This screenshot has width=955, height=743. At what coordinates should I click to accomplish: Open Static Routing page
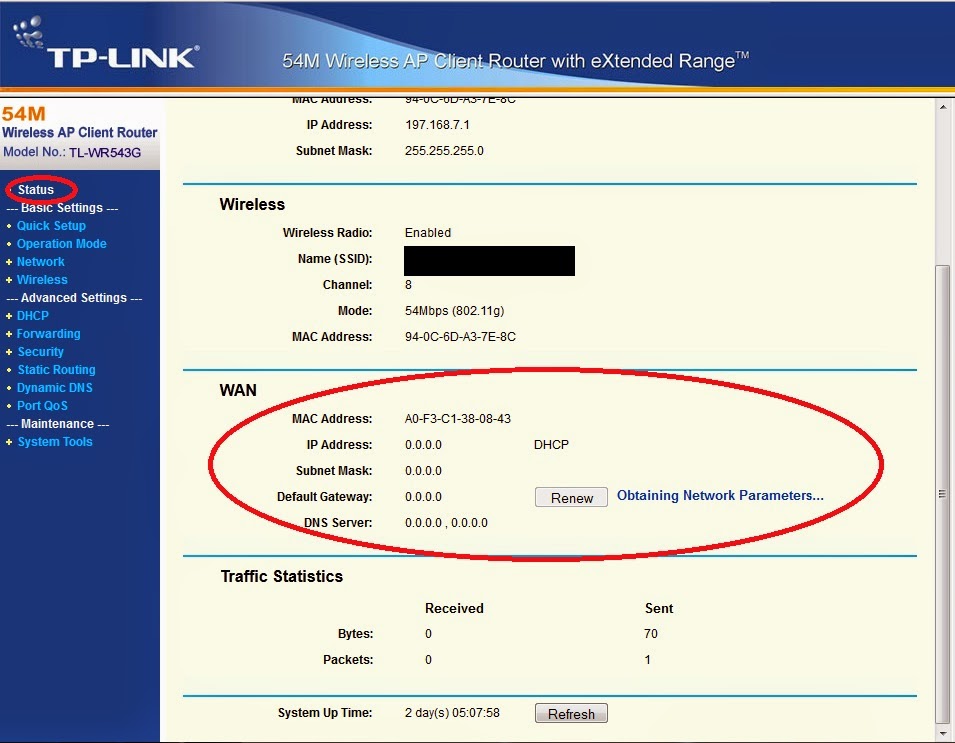click(x=56, y=370)
